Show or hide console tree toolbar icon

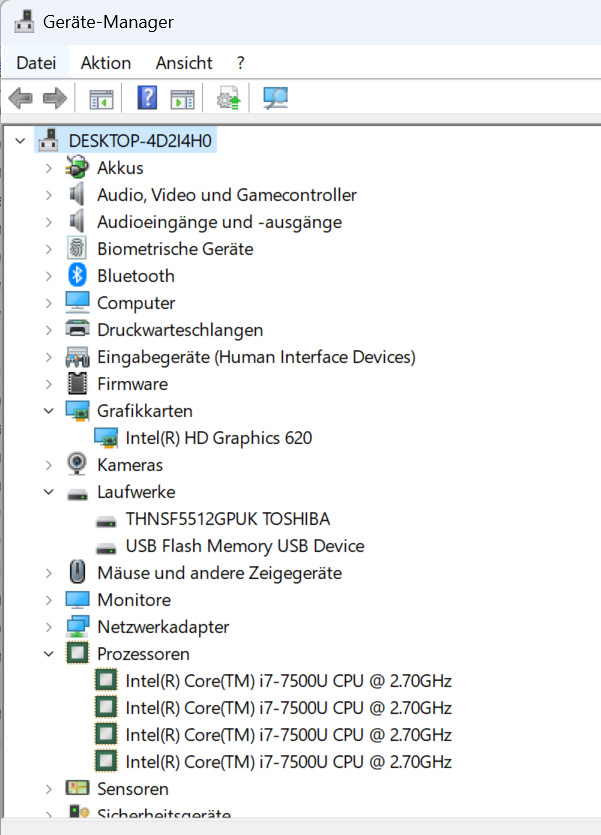pyautogui.click(x=101, y=99)
